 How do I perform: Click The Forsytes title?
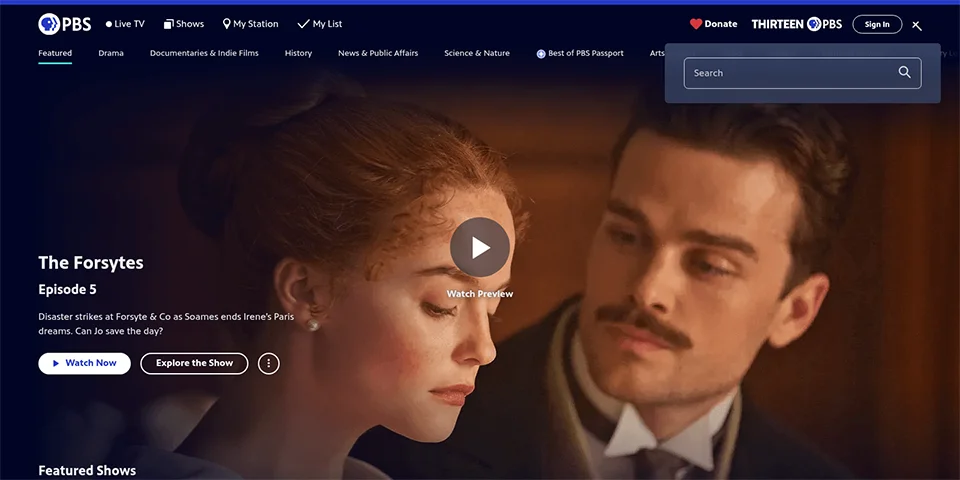[x=91, y=263]
